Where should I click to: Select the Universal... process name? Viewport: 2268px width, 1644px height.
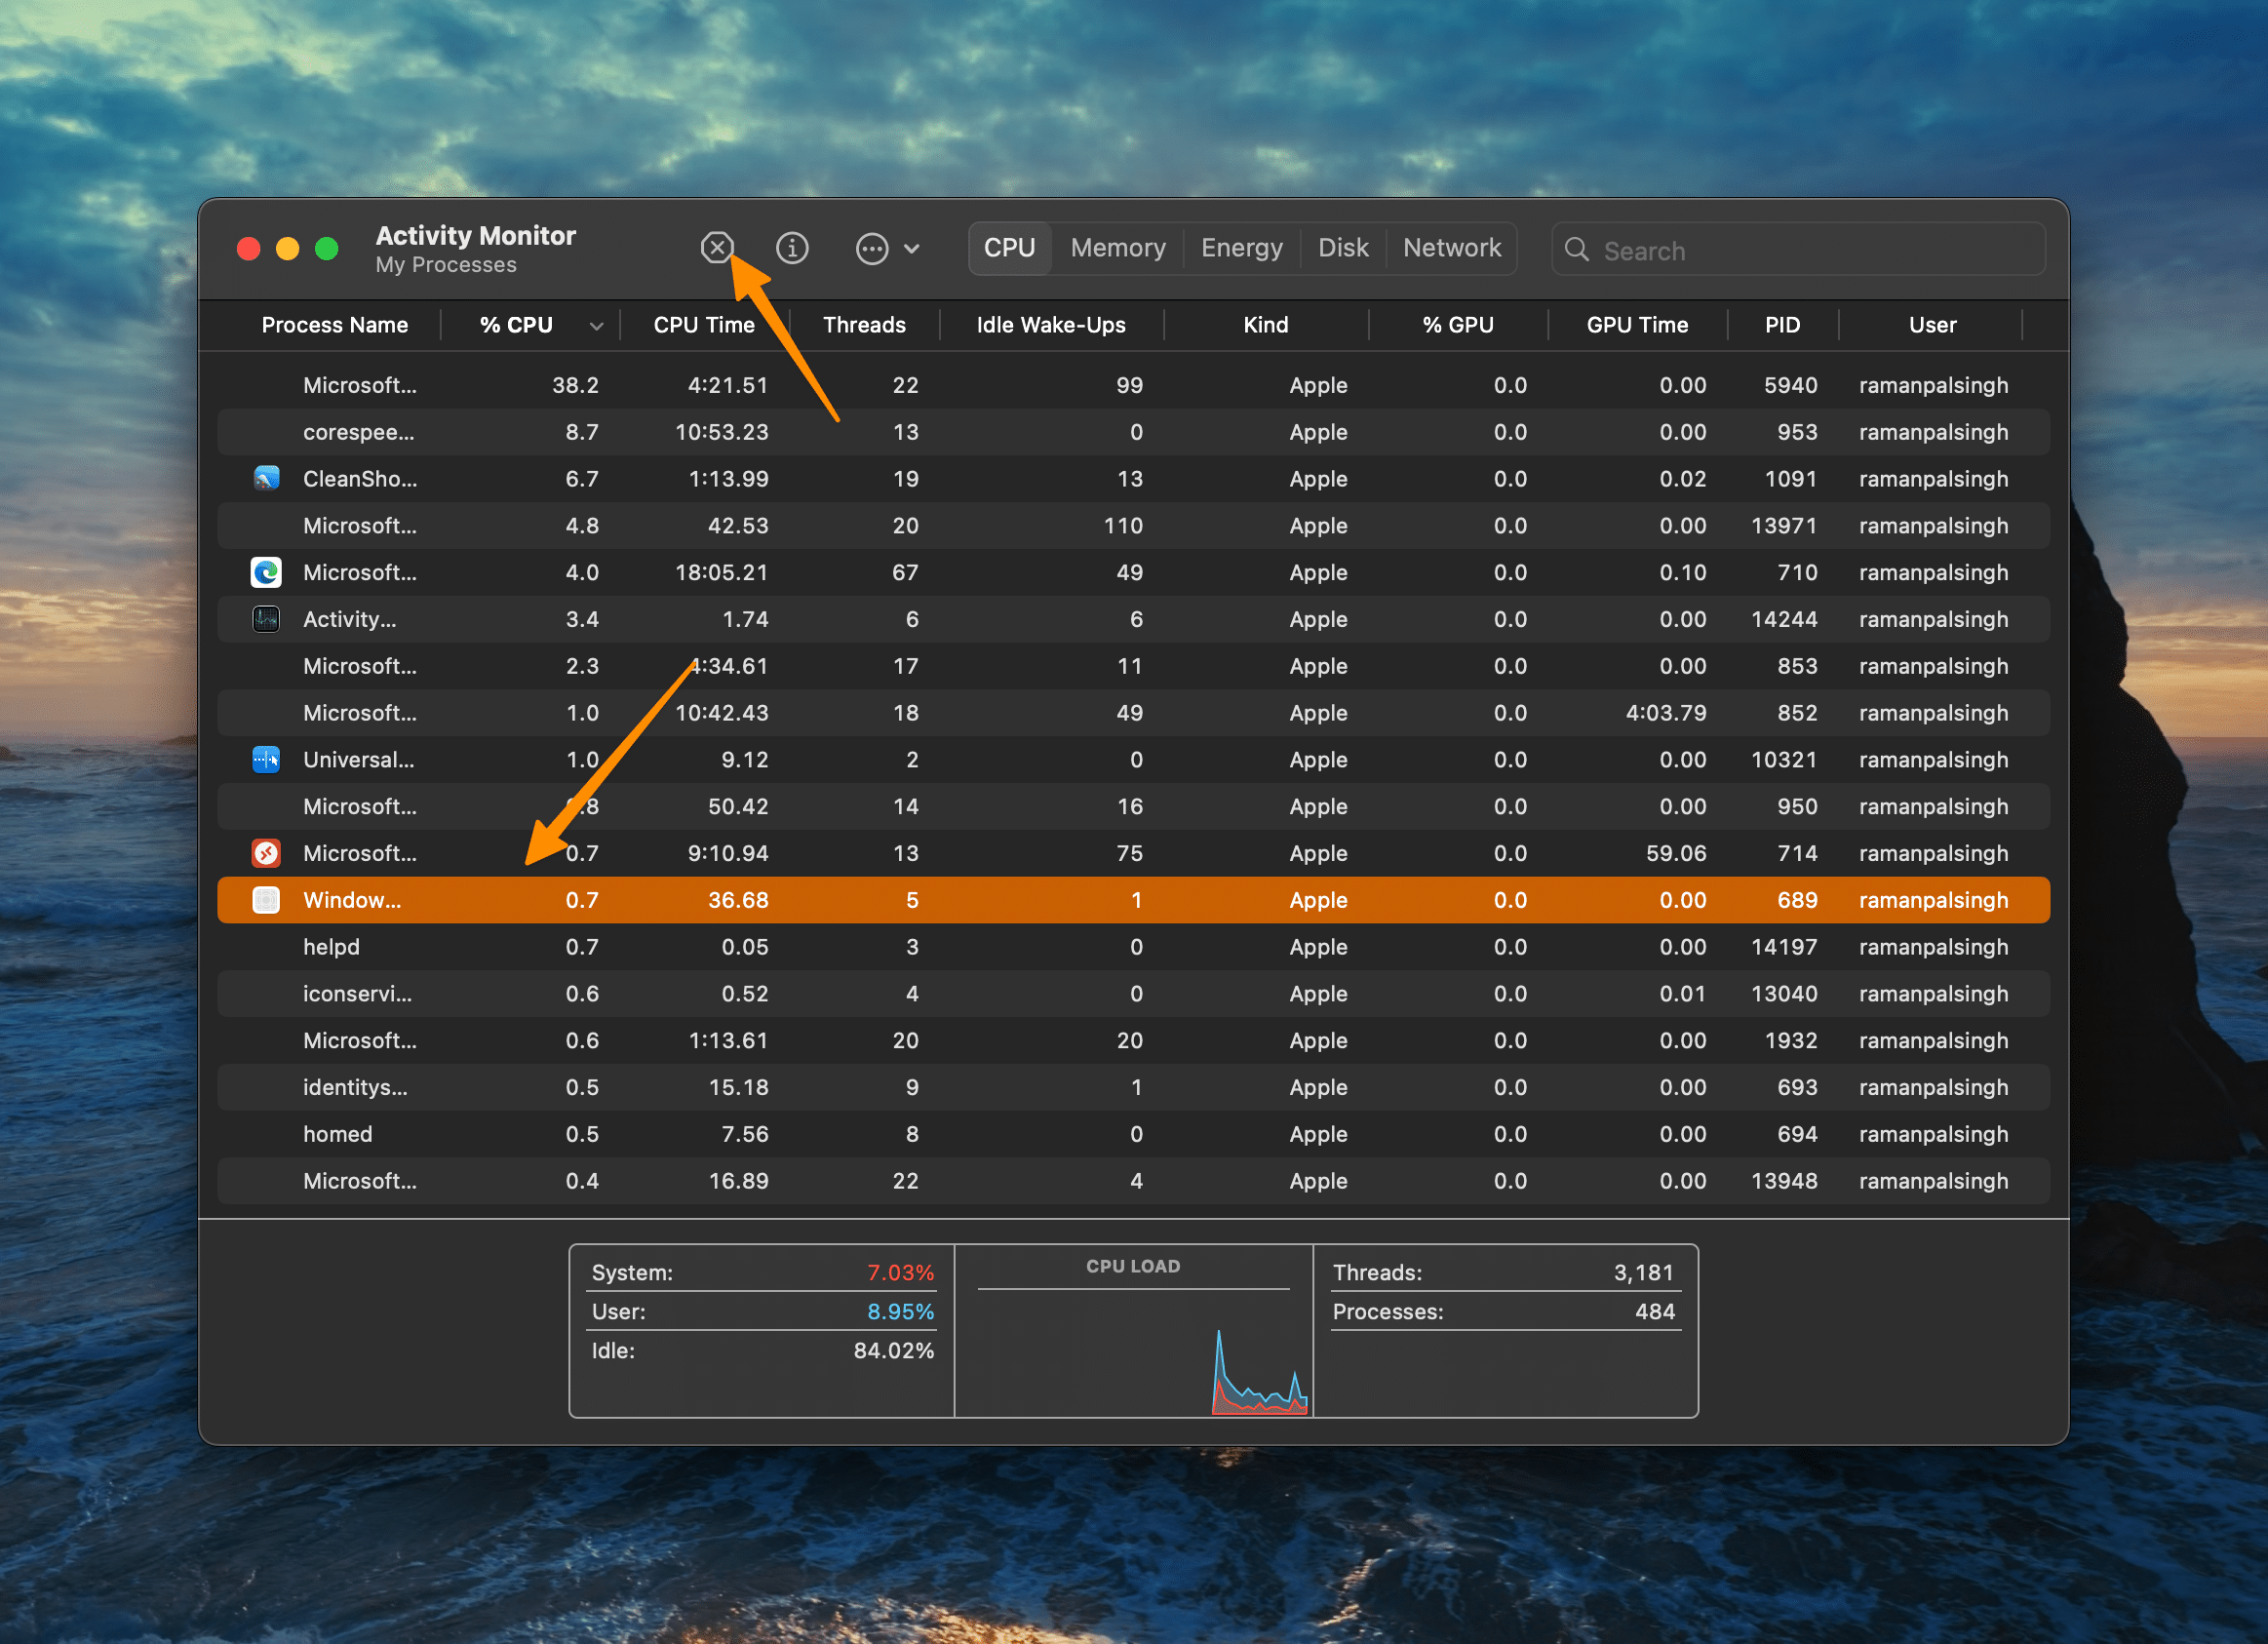pyautogui.click(x=358, y=759)
